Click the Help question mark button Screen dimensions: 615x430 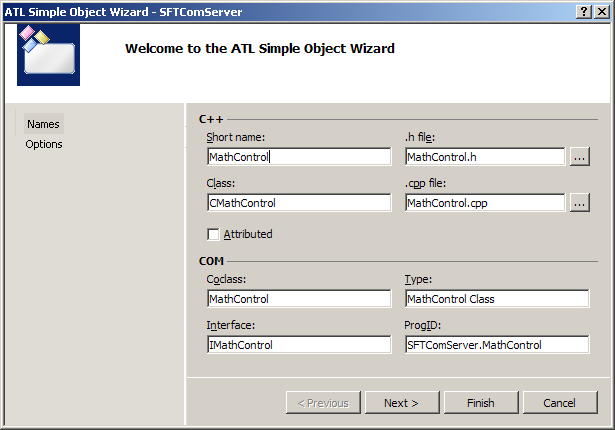coord(584,11)
